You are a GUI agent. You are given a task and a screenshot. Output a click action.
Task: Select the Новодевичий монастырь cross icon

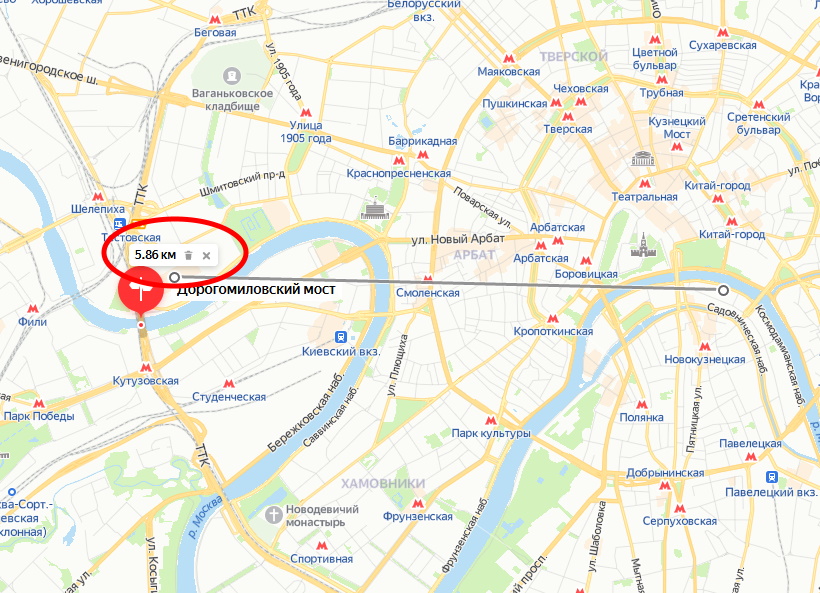pos(274,515)
